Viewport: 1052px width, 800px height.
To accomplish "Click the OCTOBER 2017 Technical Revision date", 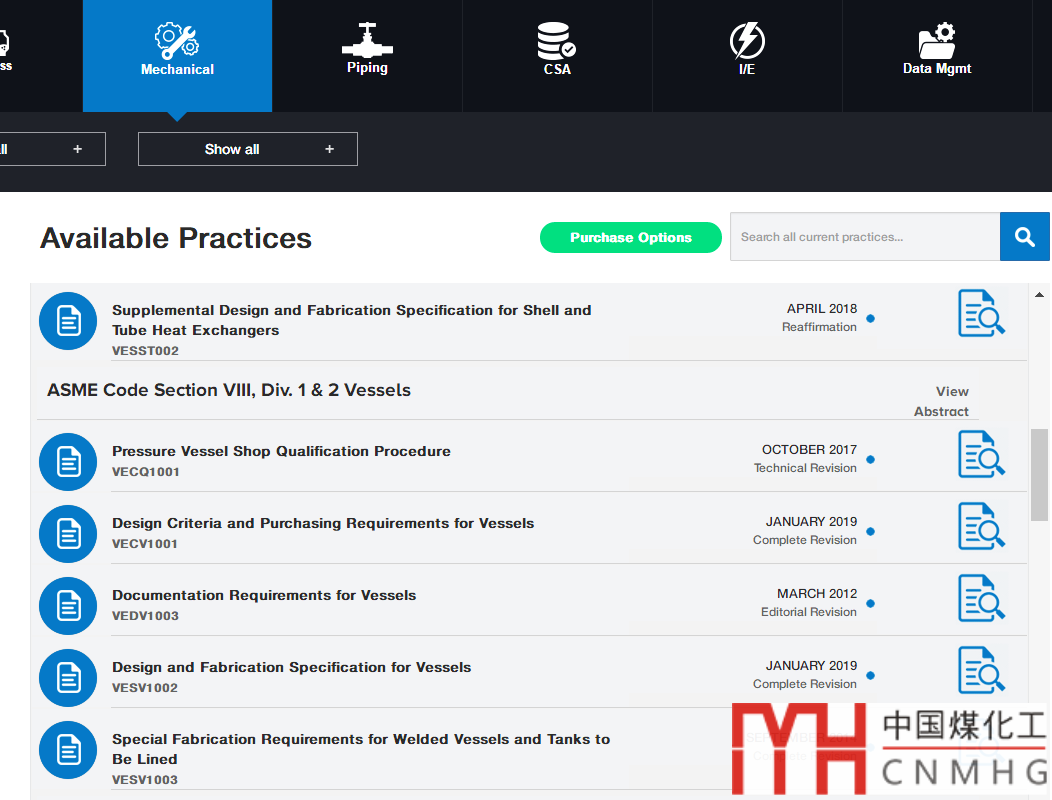I will pos(805,458).
